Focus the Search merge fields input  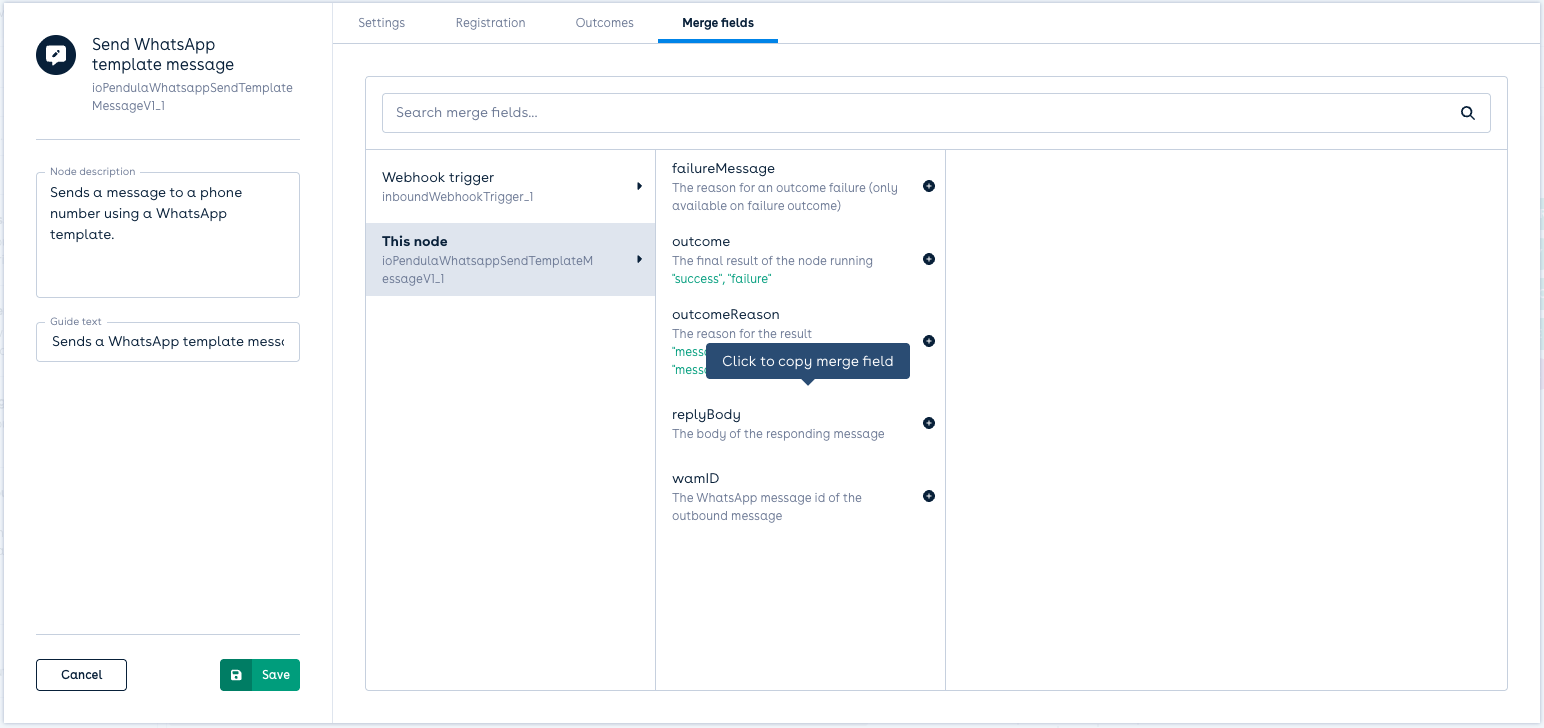[x=920, y=113]
